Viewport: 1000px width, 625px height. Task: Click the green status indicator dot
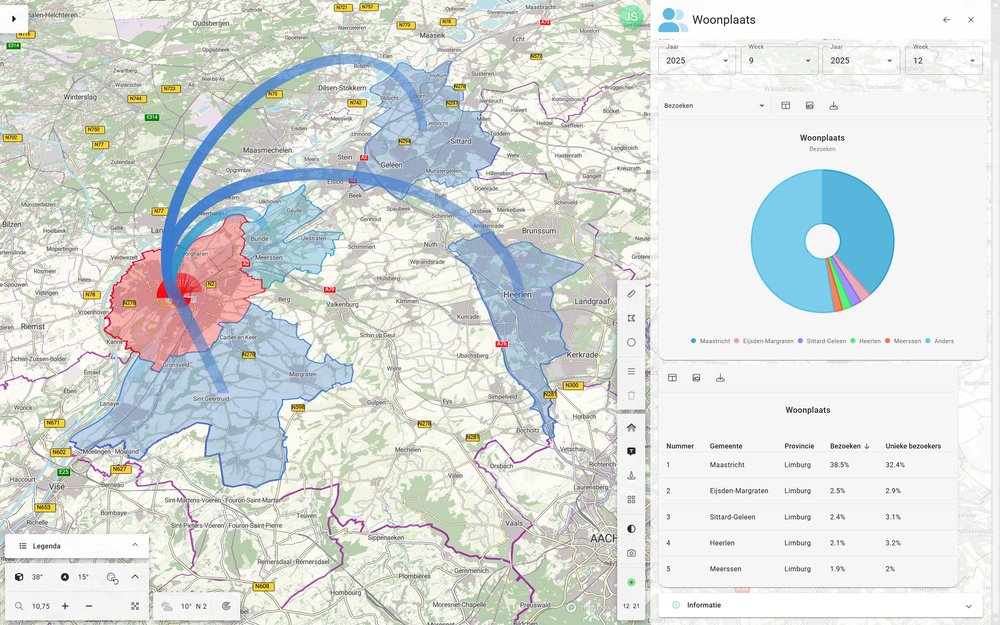[632, 582]
